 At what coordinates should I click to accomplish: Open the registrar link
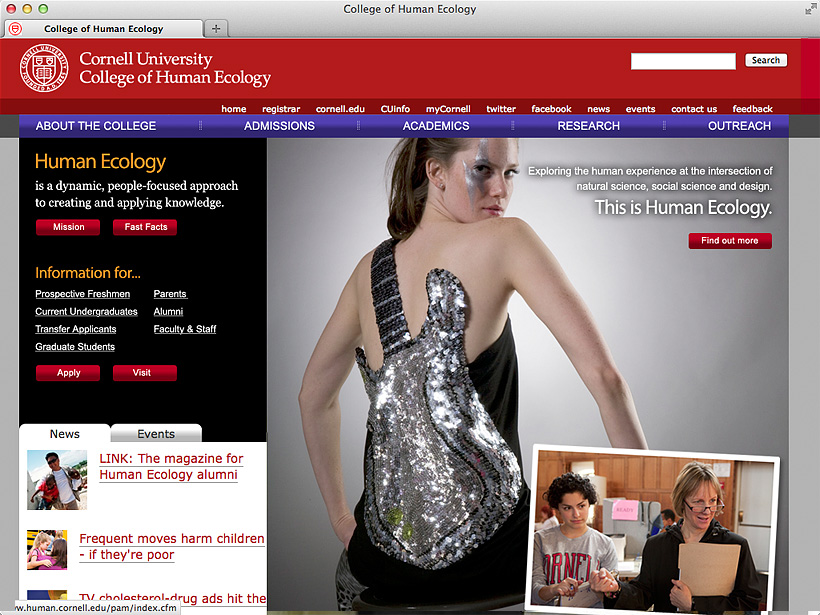point(281,109)
